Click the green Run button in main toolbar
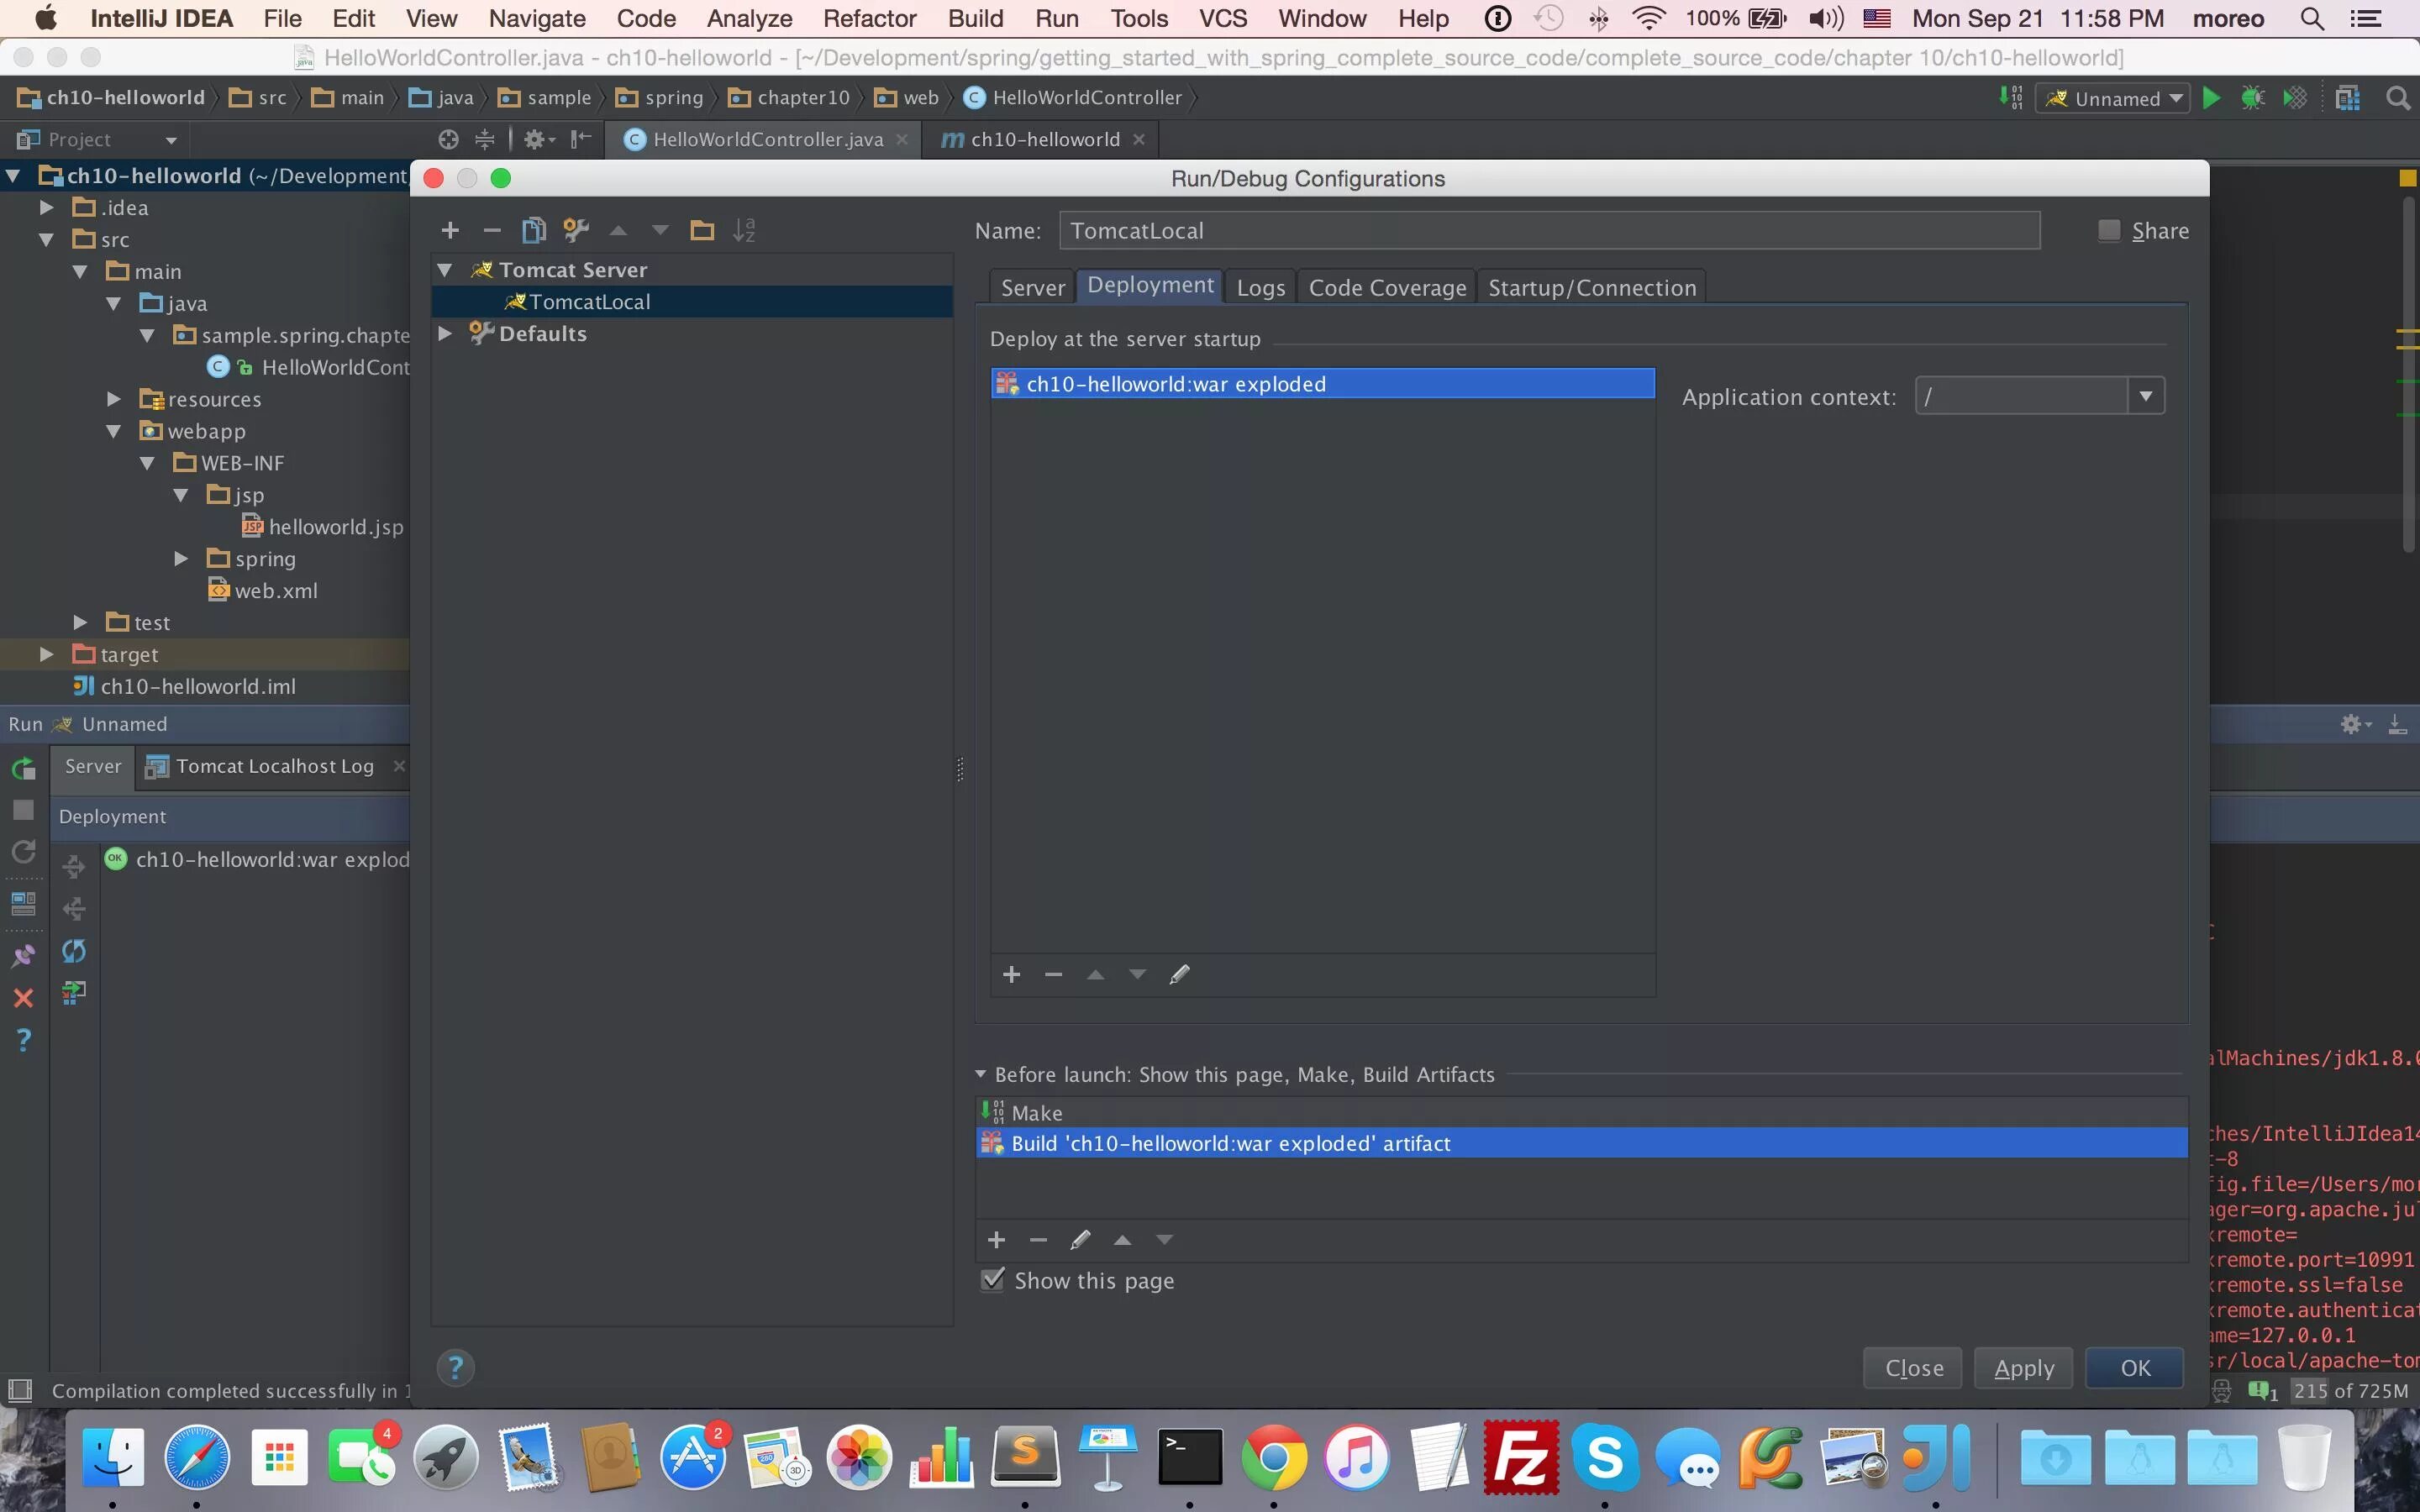Image resolution: width=2420 pixels, height=1512 pixels. pyautogui.click(x=2212, y=98)
